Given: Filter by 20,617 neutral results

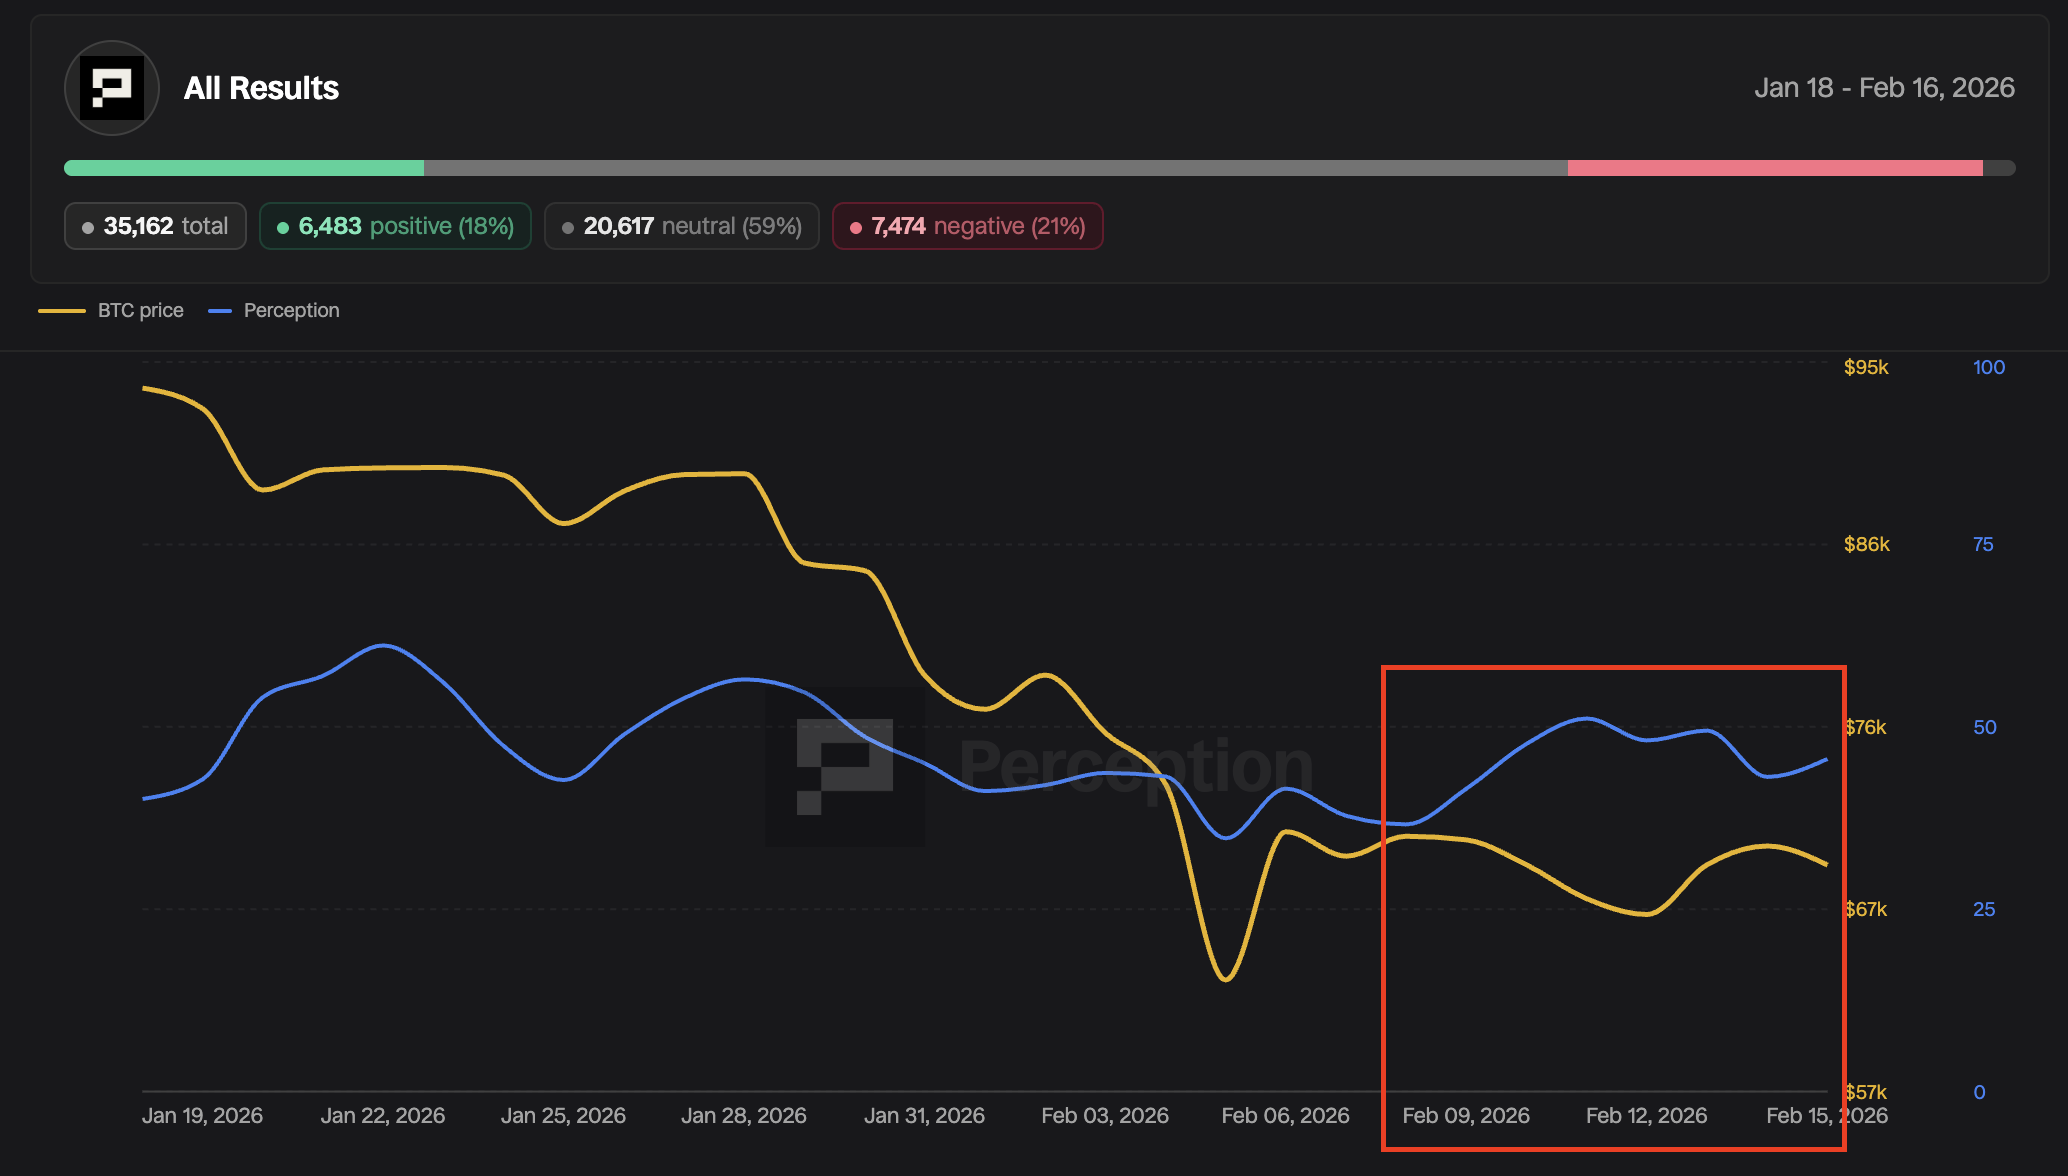Looking at the screenshot, I should [x=681, y=226].
